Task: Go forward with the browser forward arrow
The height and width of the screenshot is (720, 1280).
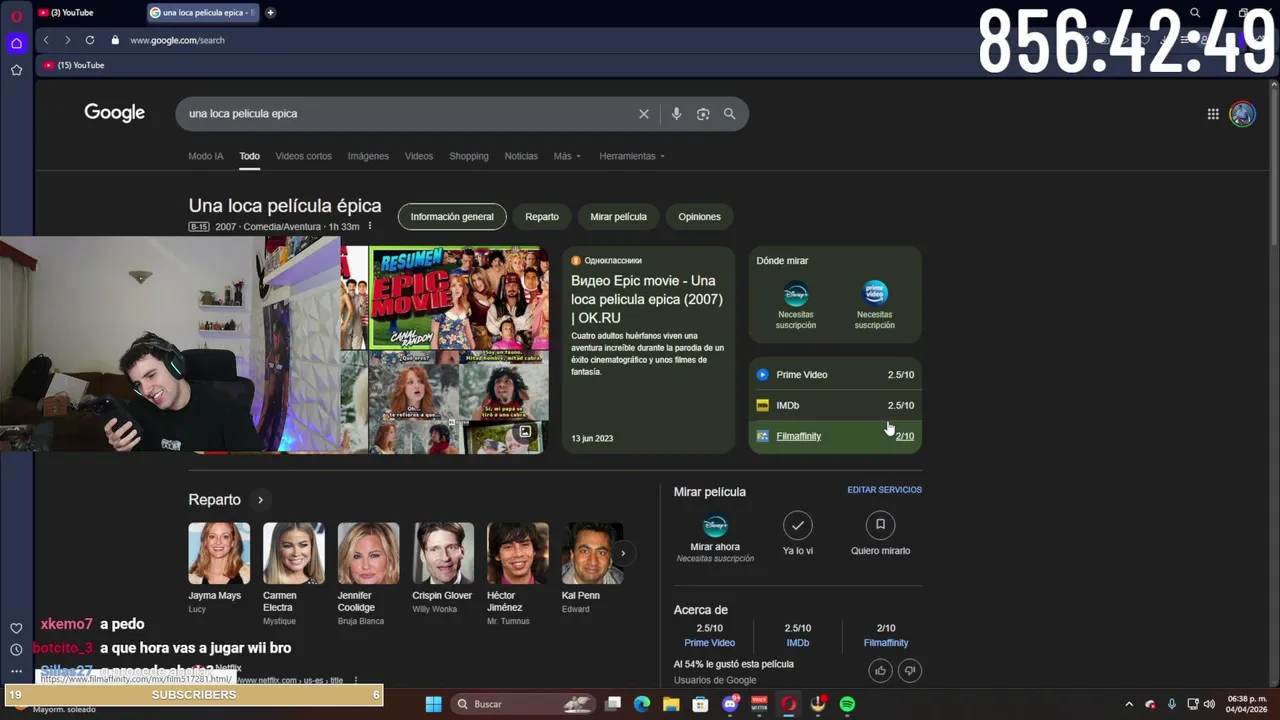Action: [x=67, y=40]
